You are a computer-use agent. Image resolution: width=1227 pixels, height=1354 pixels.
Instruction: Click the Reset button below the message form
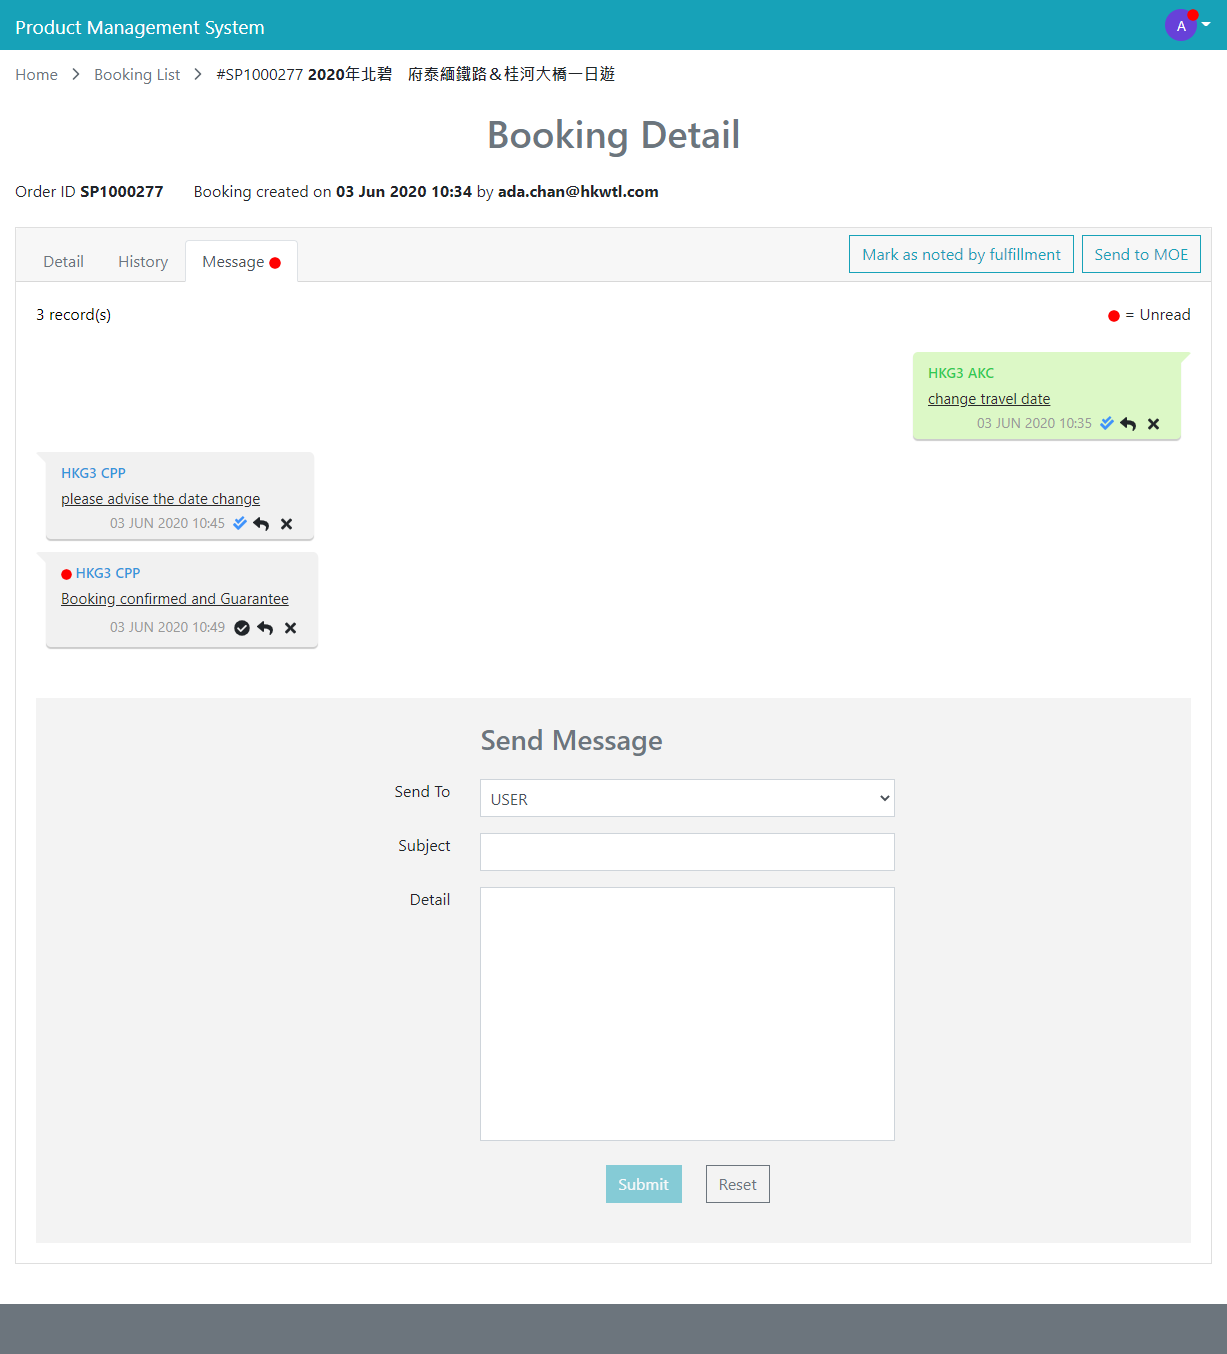click(x=737, y=1184)
